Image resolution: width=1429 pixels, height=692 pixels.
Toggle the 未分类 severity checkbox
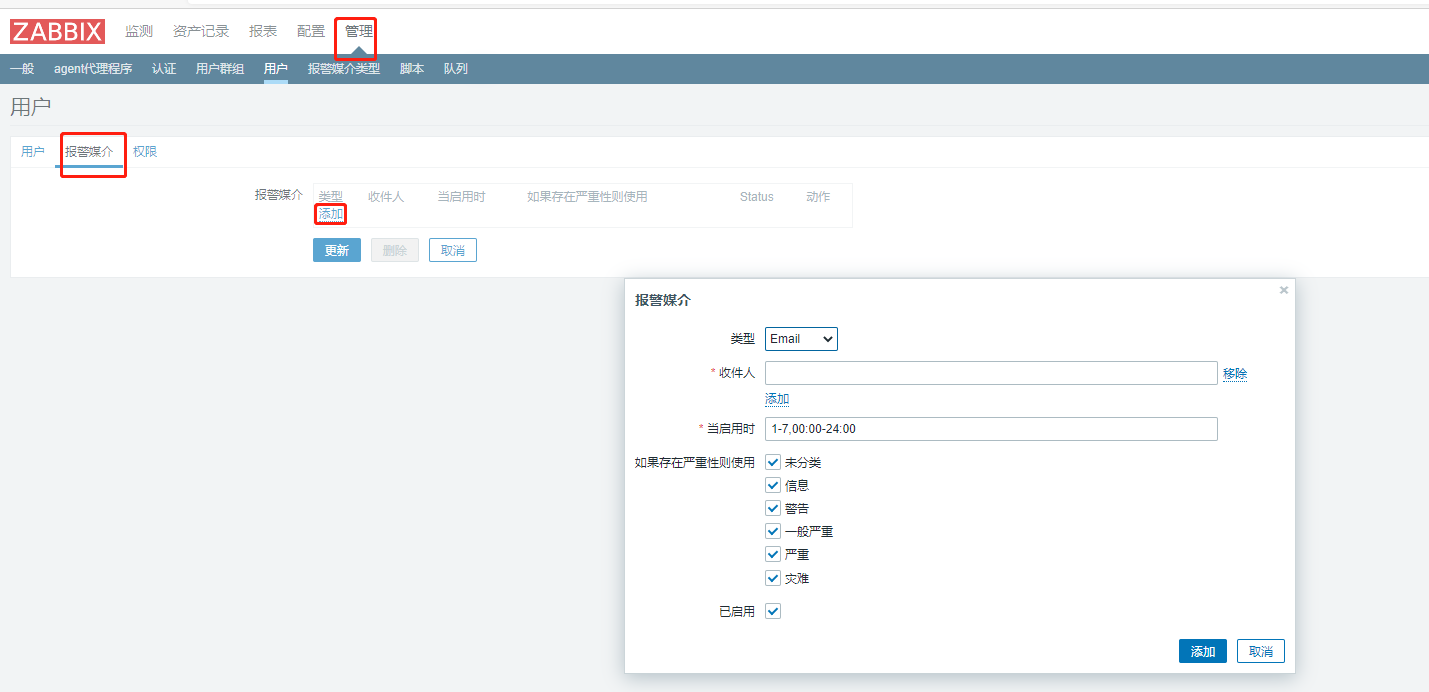coord(773,462)
